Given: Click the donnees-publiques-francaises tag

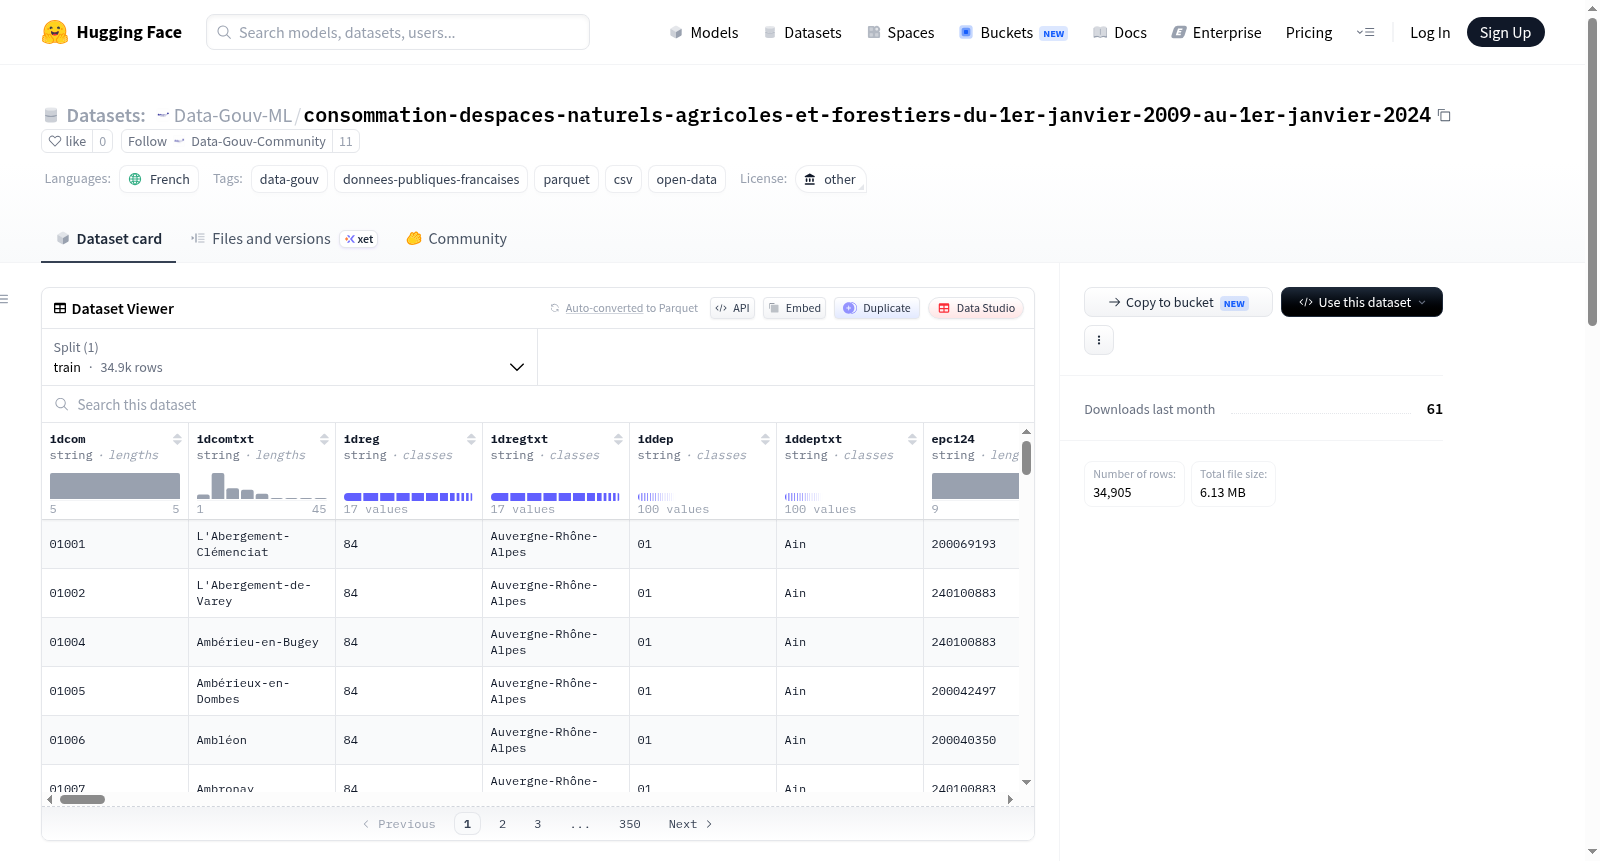Looking at the screenshot, I should (x=431, y=180).
